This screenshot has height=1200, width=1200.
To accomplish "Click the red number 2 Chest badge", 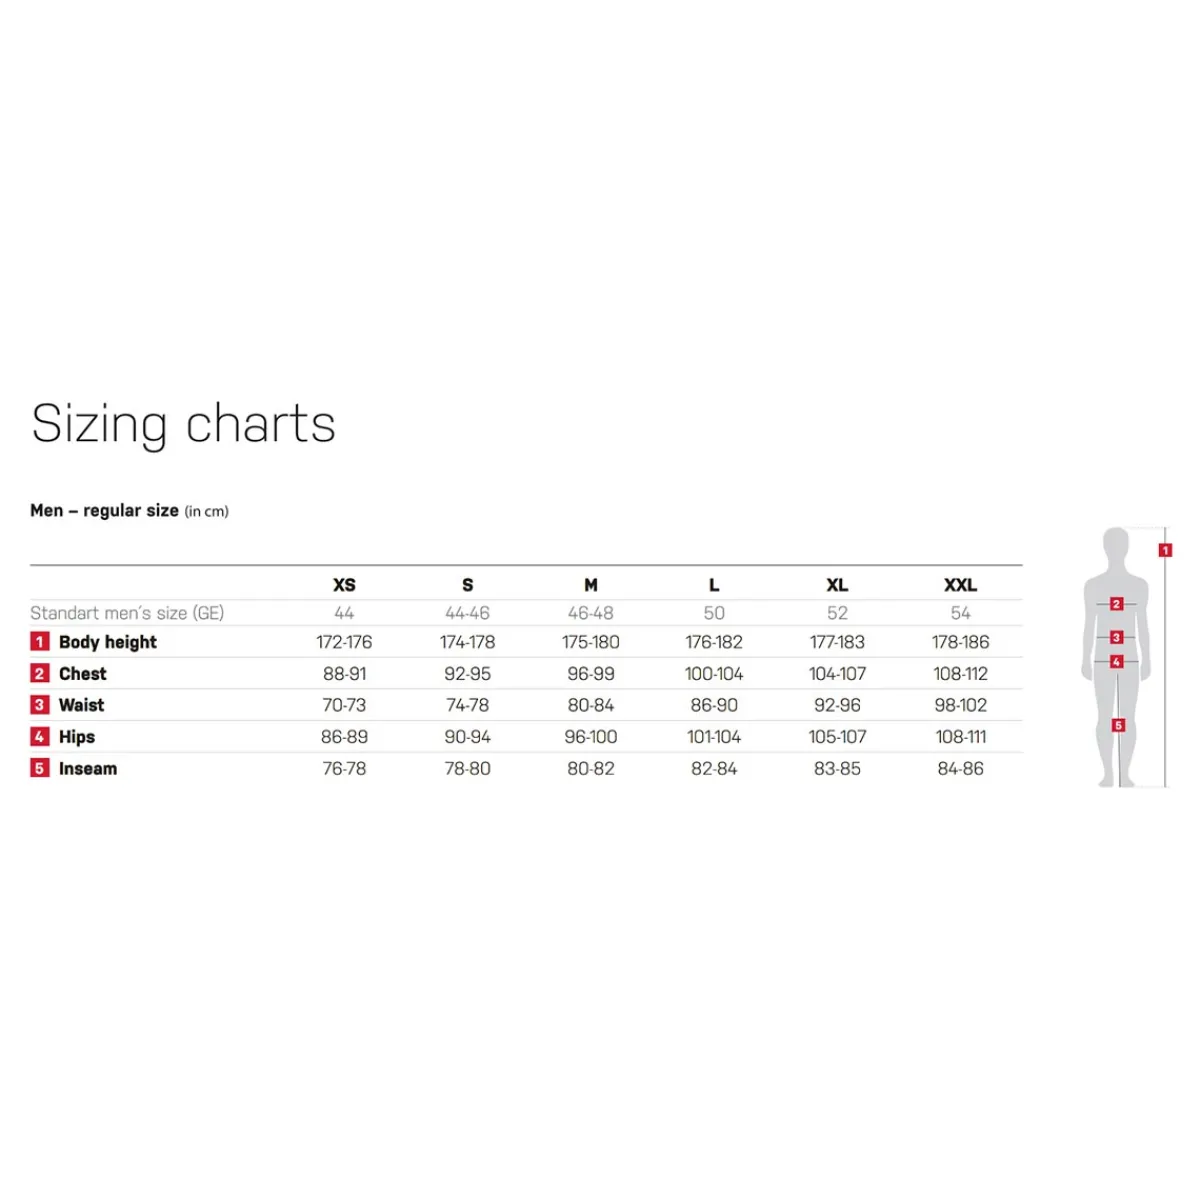I will 40,674.
